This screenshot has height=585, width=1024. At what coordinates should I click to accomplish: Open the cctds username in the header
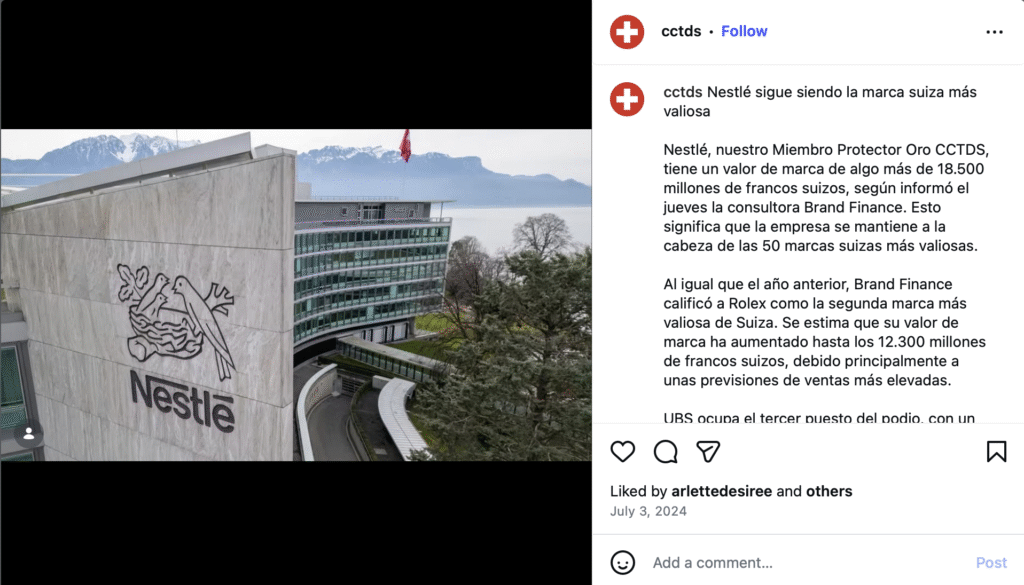(680, 31)
